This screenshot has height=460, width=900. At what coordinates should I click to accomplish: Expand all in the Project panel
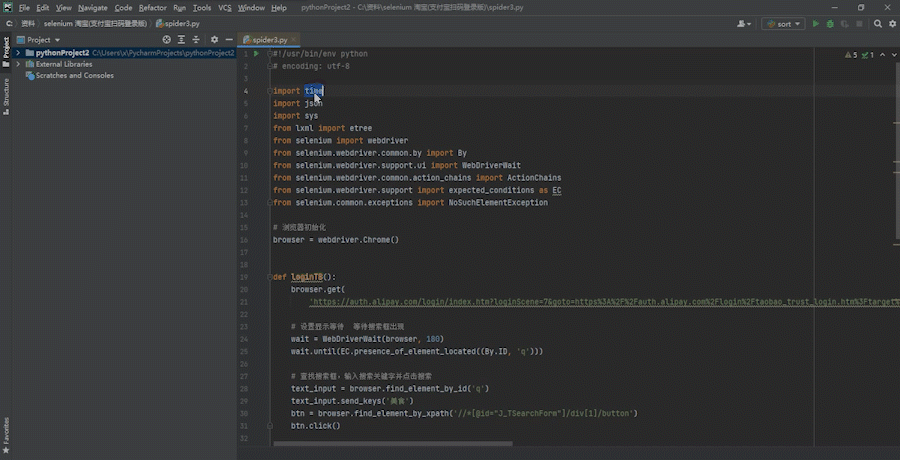pyautogui.click(x=181, y=40)
